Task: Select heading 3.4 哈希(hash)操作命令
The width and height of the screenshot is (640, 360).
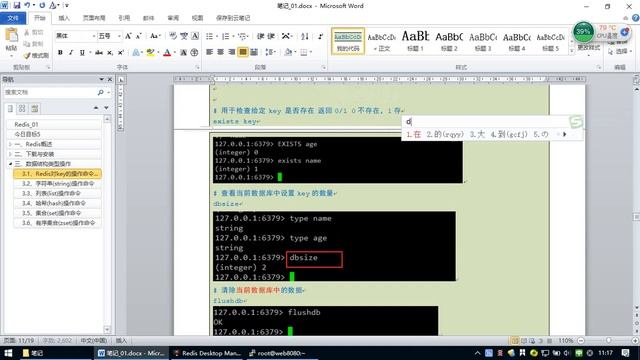Action: tap(58, 203)
